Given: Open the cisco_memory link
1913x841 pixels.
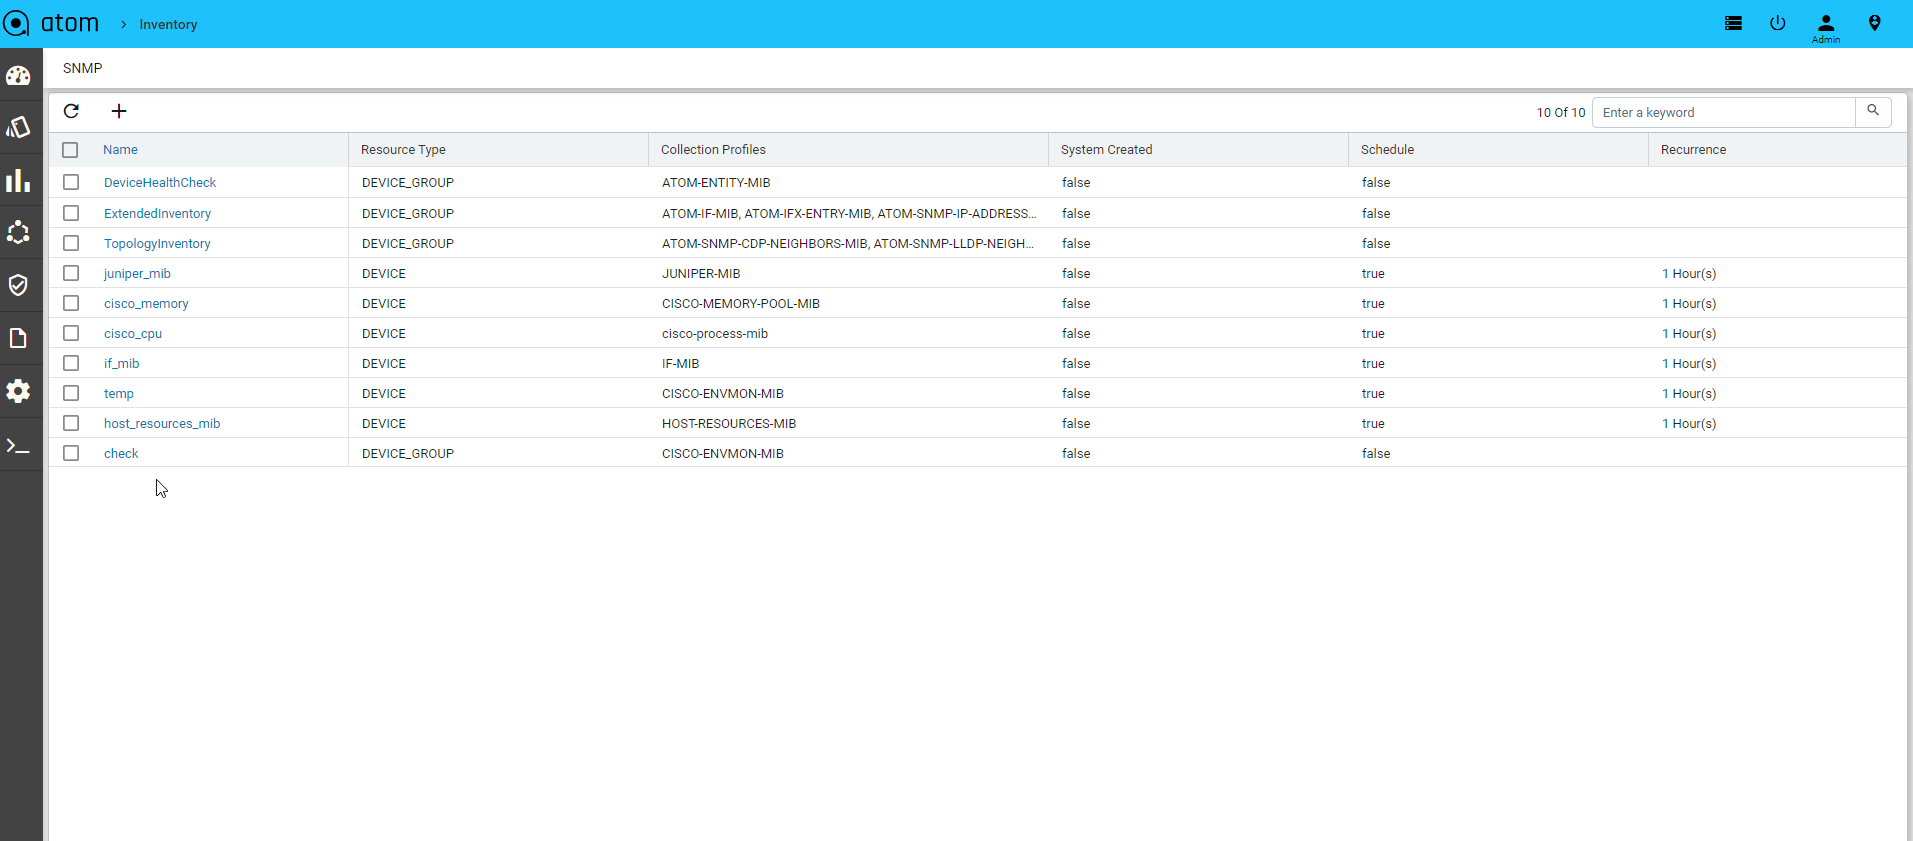Looking at the screenshot, I should coord(146,304).
